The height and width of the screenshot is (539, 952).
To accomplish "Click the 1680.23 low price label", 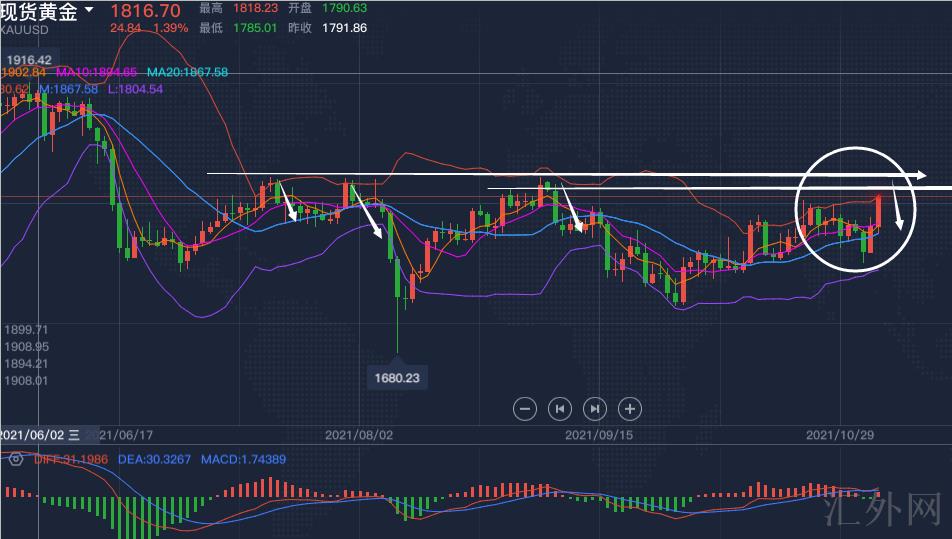I will (x=397, y=378).
